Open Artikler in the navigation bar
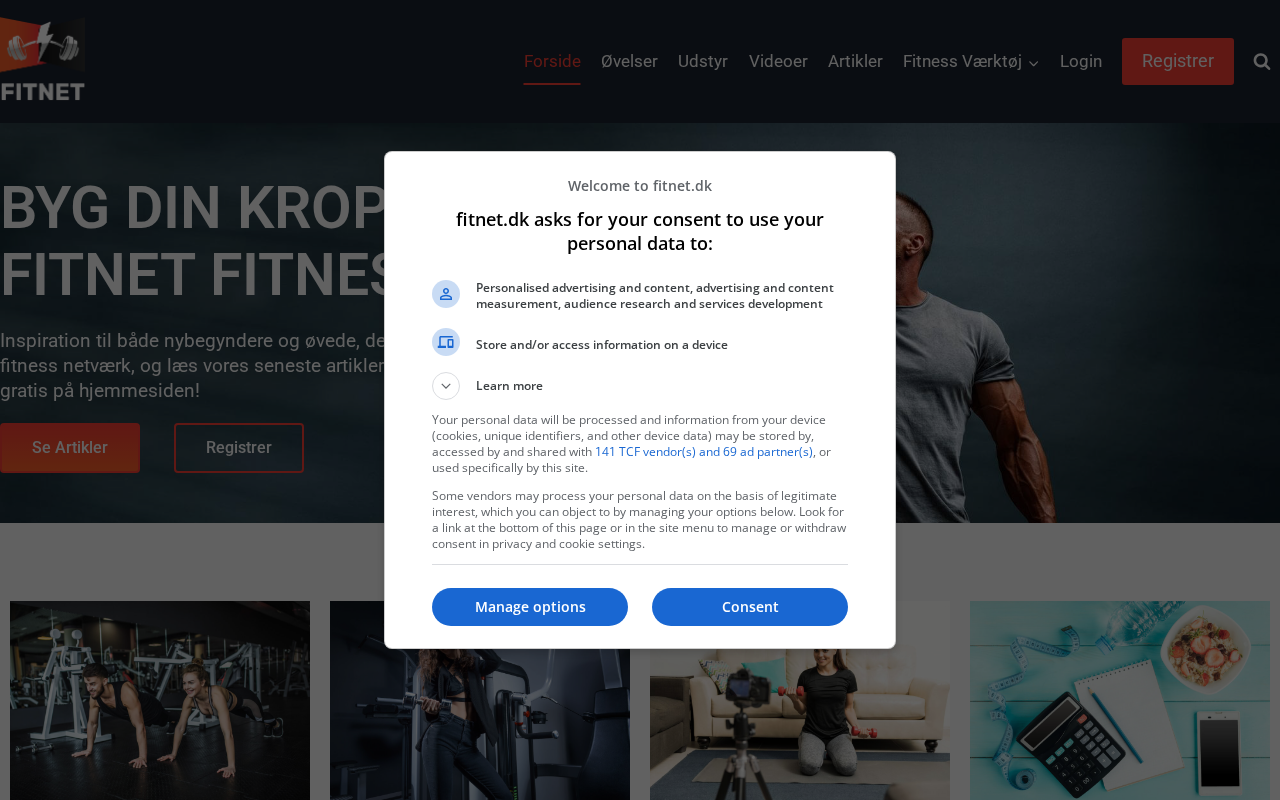 click(x=855, y=62)
